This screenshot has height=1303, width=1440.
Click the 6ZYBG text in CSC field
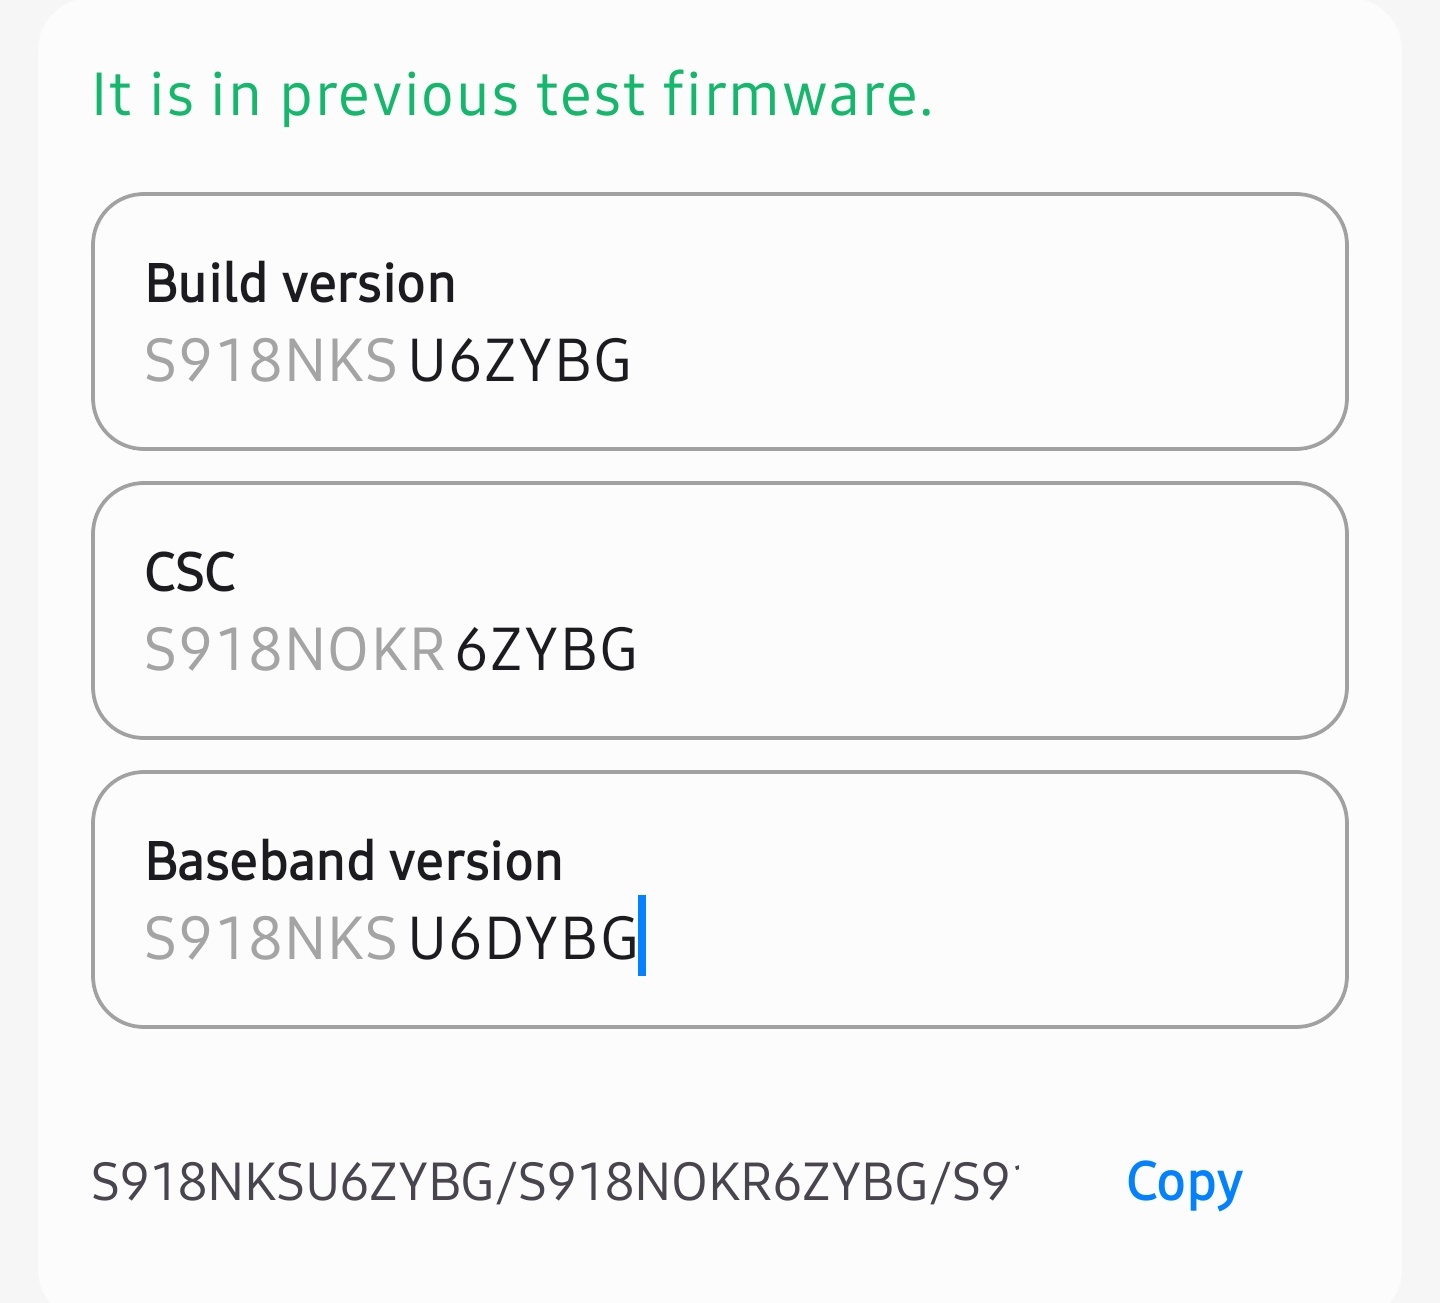[546, 650]
